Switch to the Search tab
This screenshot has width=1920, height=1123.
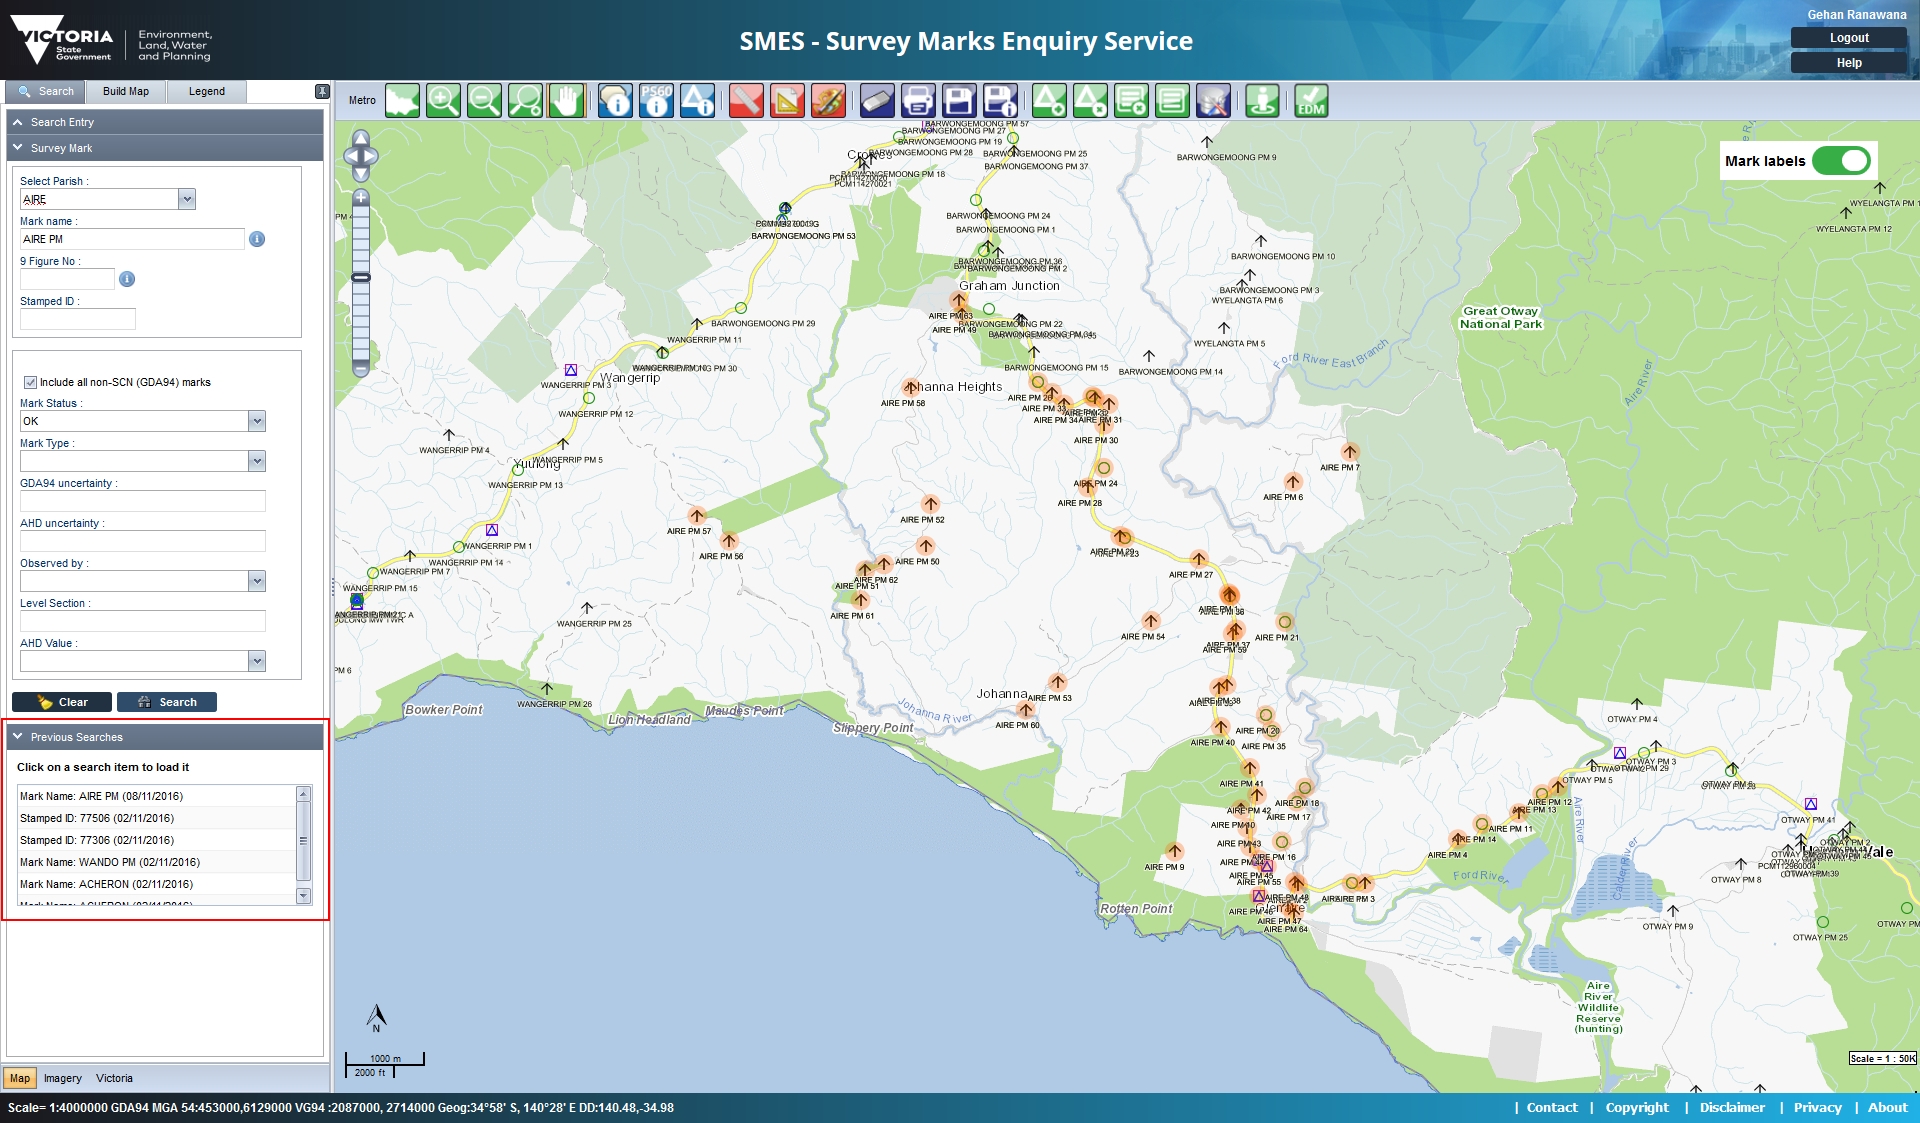(x=46, y=91)
